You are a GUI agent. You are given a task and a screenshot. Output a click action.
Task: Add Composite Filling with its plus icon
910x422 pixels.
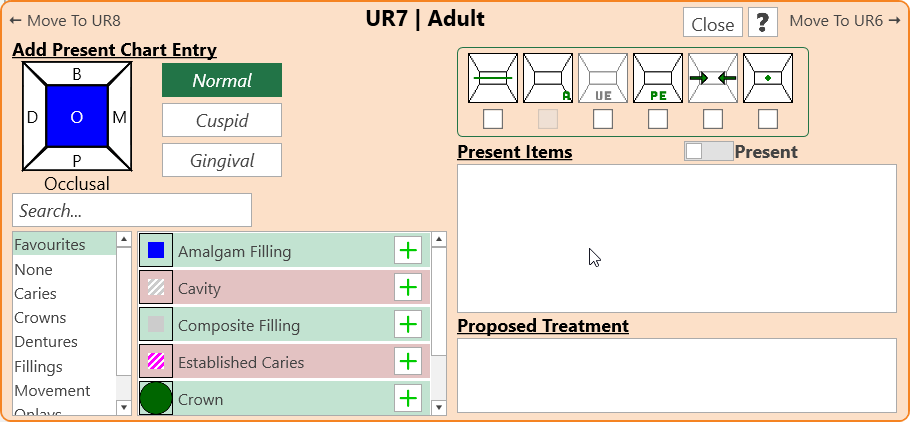[x=408, y=325]
